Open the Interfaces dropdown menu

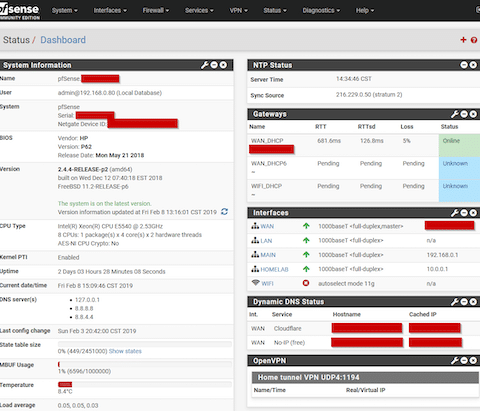[110, 10]
